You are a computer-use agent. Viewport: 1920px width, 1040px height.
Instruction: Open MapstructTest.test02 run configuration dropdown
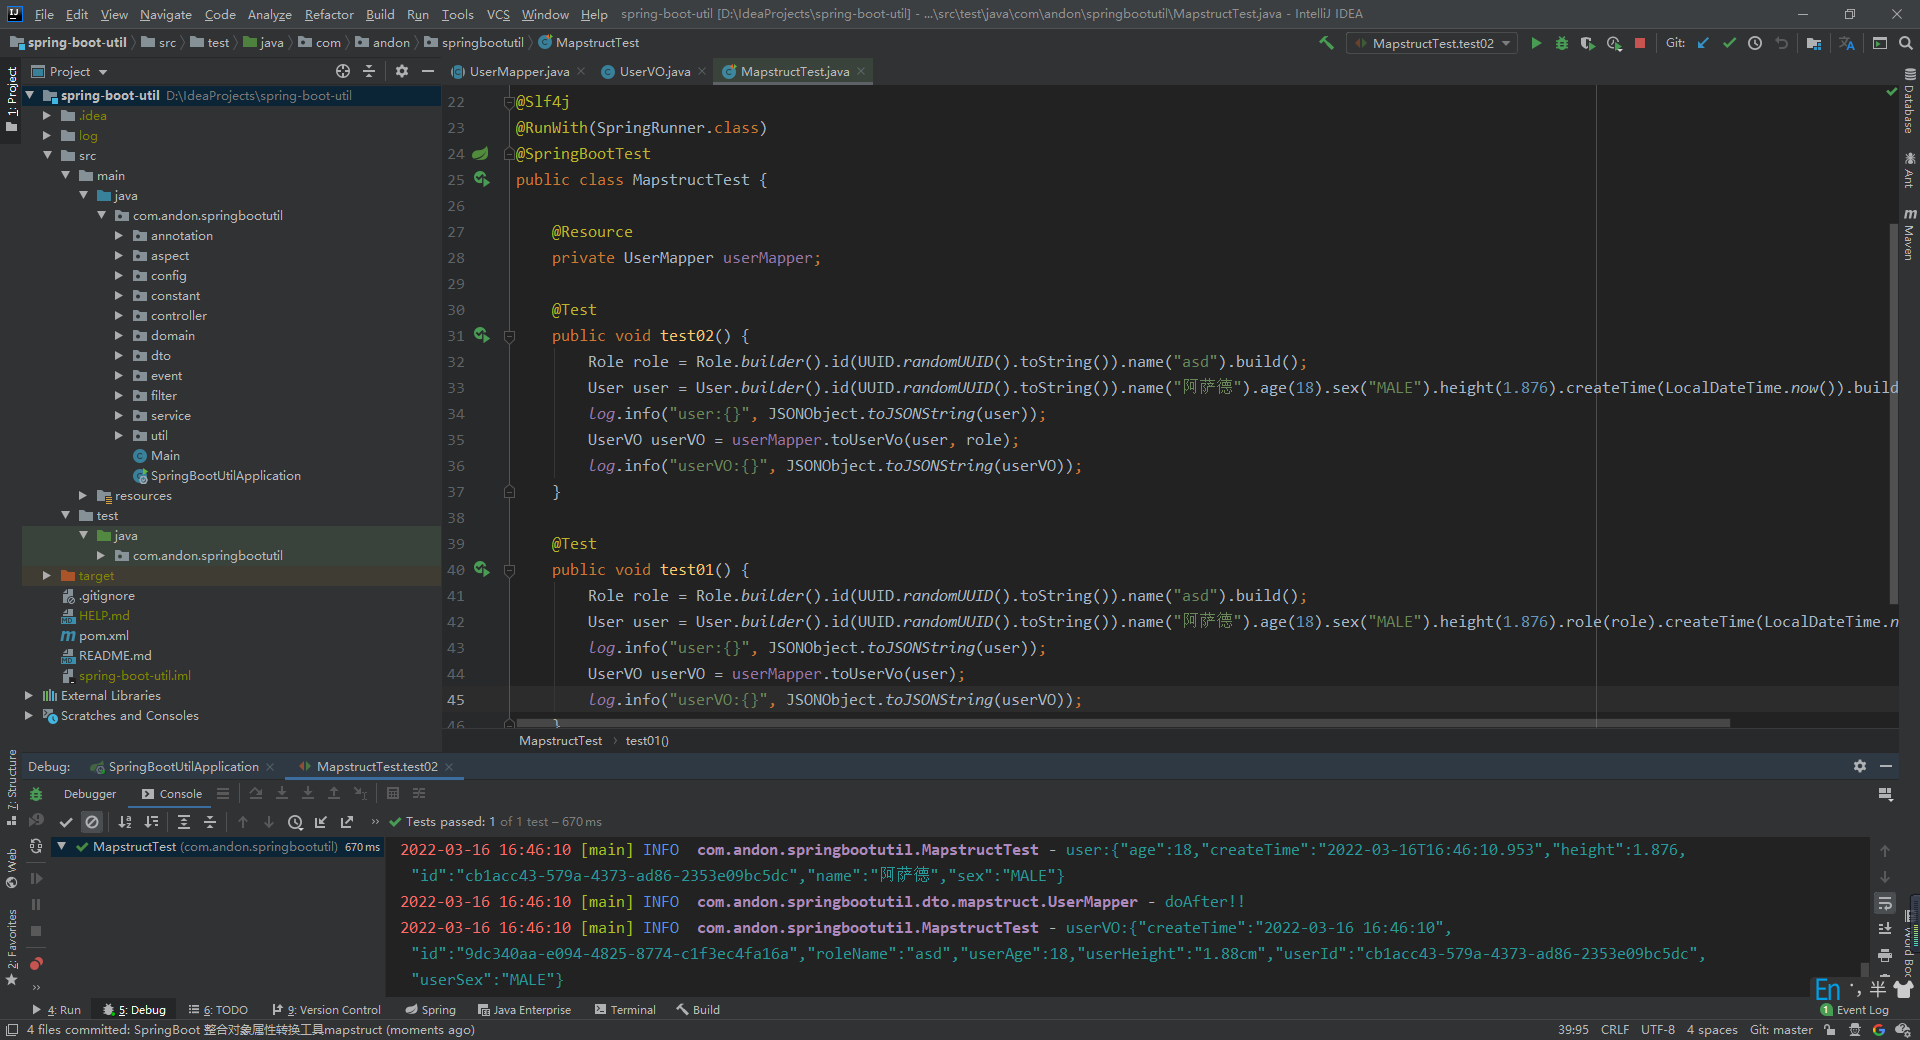(x=1432, y=43)
